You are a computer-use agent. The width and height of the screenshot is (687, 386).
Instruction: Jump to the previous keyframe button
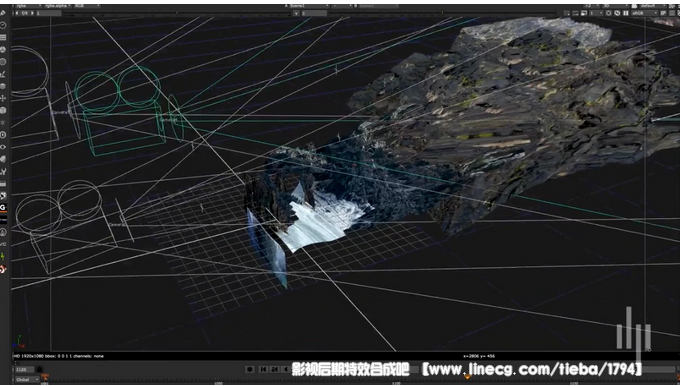coord(275,369)
